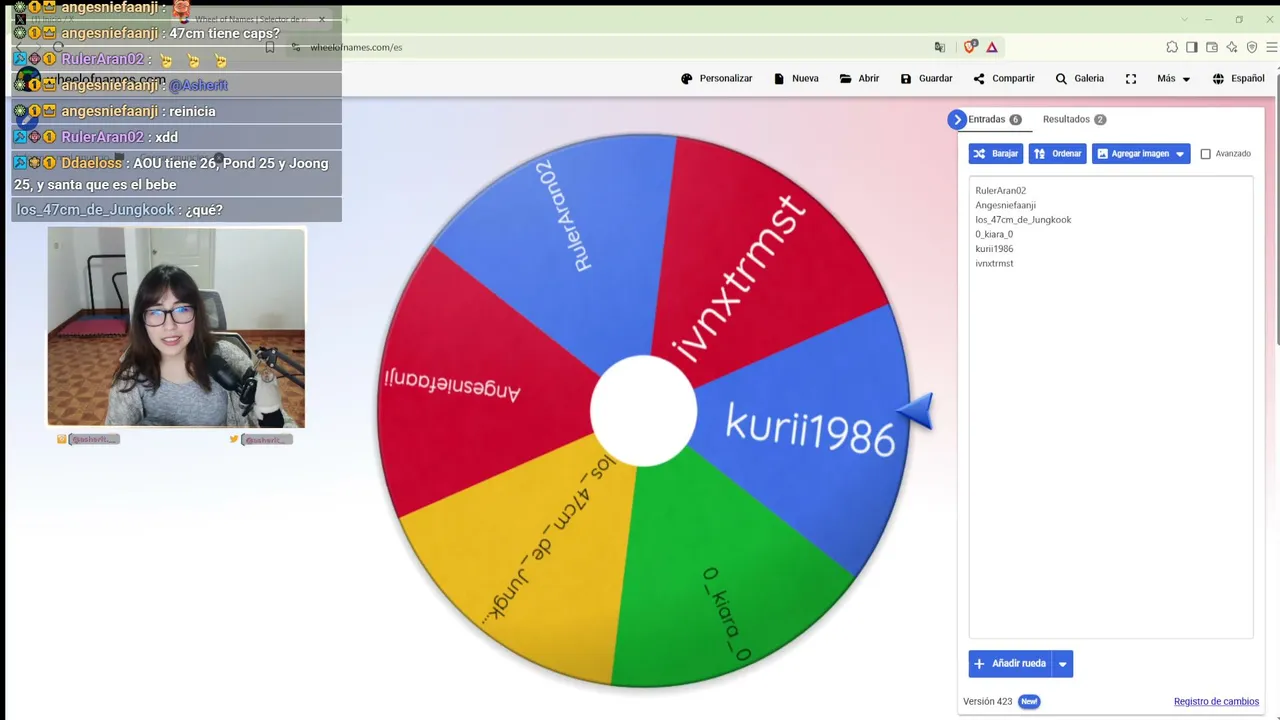
Task: Open Añadir rueda dropdown arrow
Action: pos(1063,664)
